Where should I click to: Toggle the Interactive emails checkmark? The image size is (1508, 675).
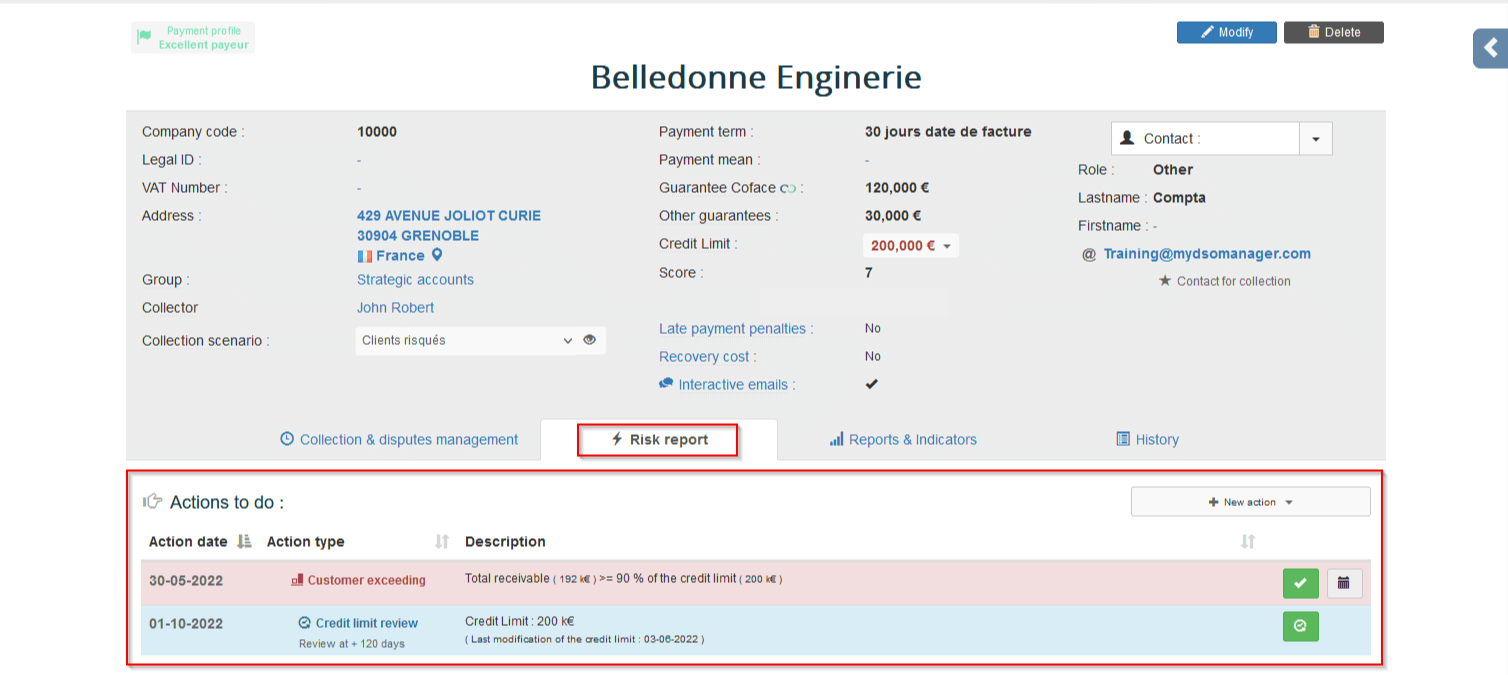click(871, 384)
